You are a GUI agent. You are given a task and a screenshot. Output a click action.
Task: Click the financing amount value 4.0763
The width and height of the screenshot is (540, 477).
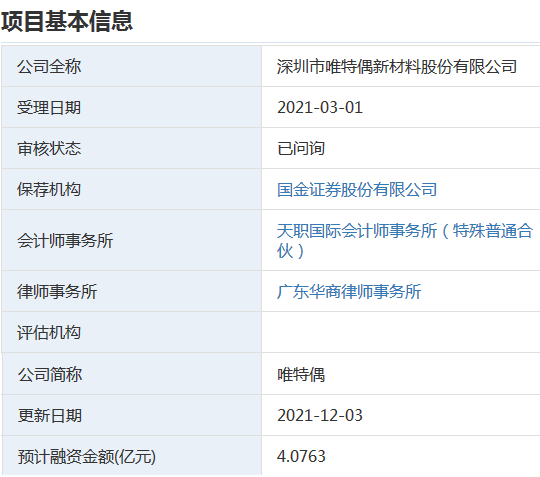(x=301, y=456)
